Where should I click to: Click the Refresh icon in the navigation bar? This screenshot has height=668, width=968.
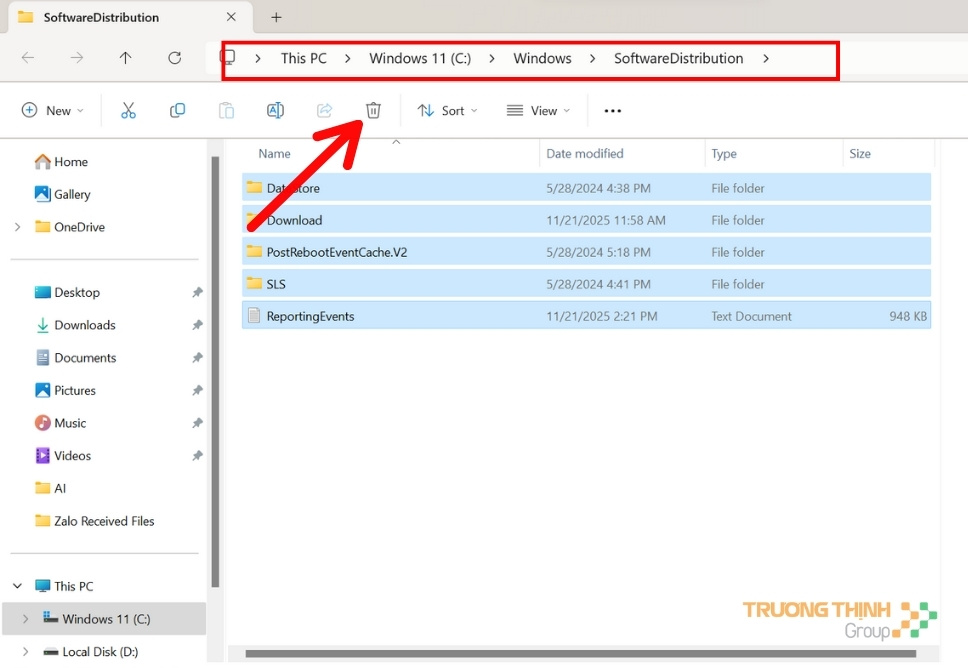[x=174, y=58]
